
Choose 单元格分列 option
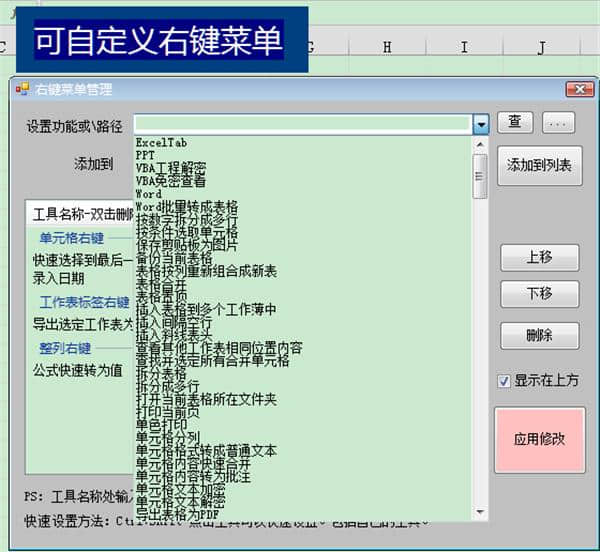[x=168, y=438]
